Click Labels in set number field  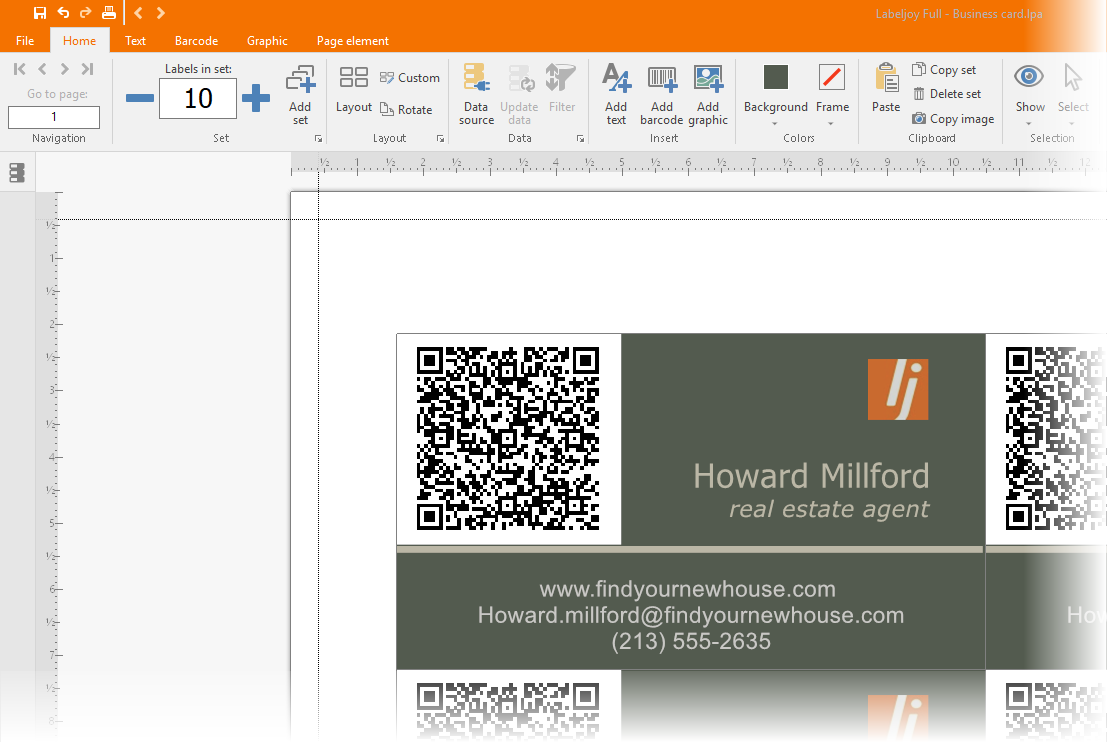(x=198, y=98)
